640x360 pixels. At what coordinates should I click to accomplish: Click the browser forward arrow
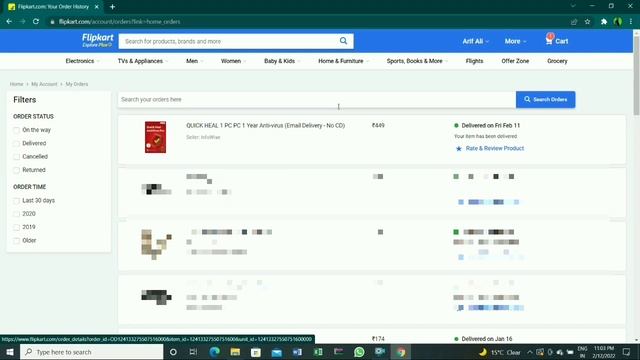22,22
